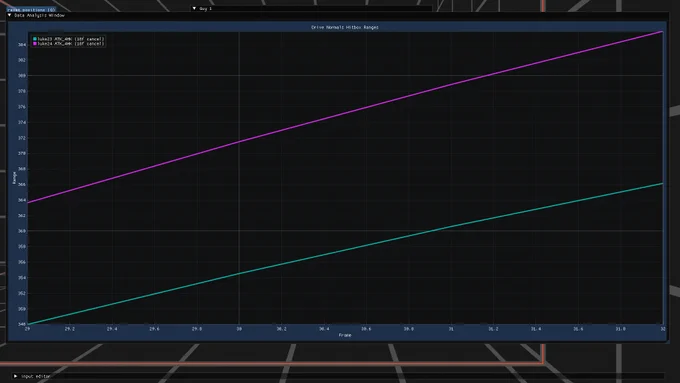Click the Frame x-axis label
The width and height of the screenshot is (680, 383).
pyautogui.click(x=345, y=335)
